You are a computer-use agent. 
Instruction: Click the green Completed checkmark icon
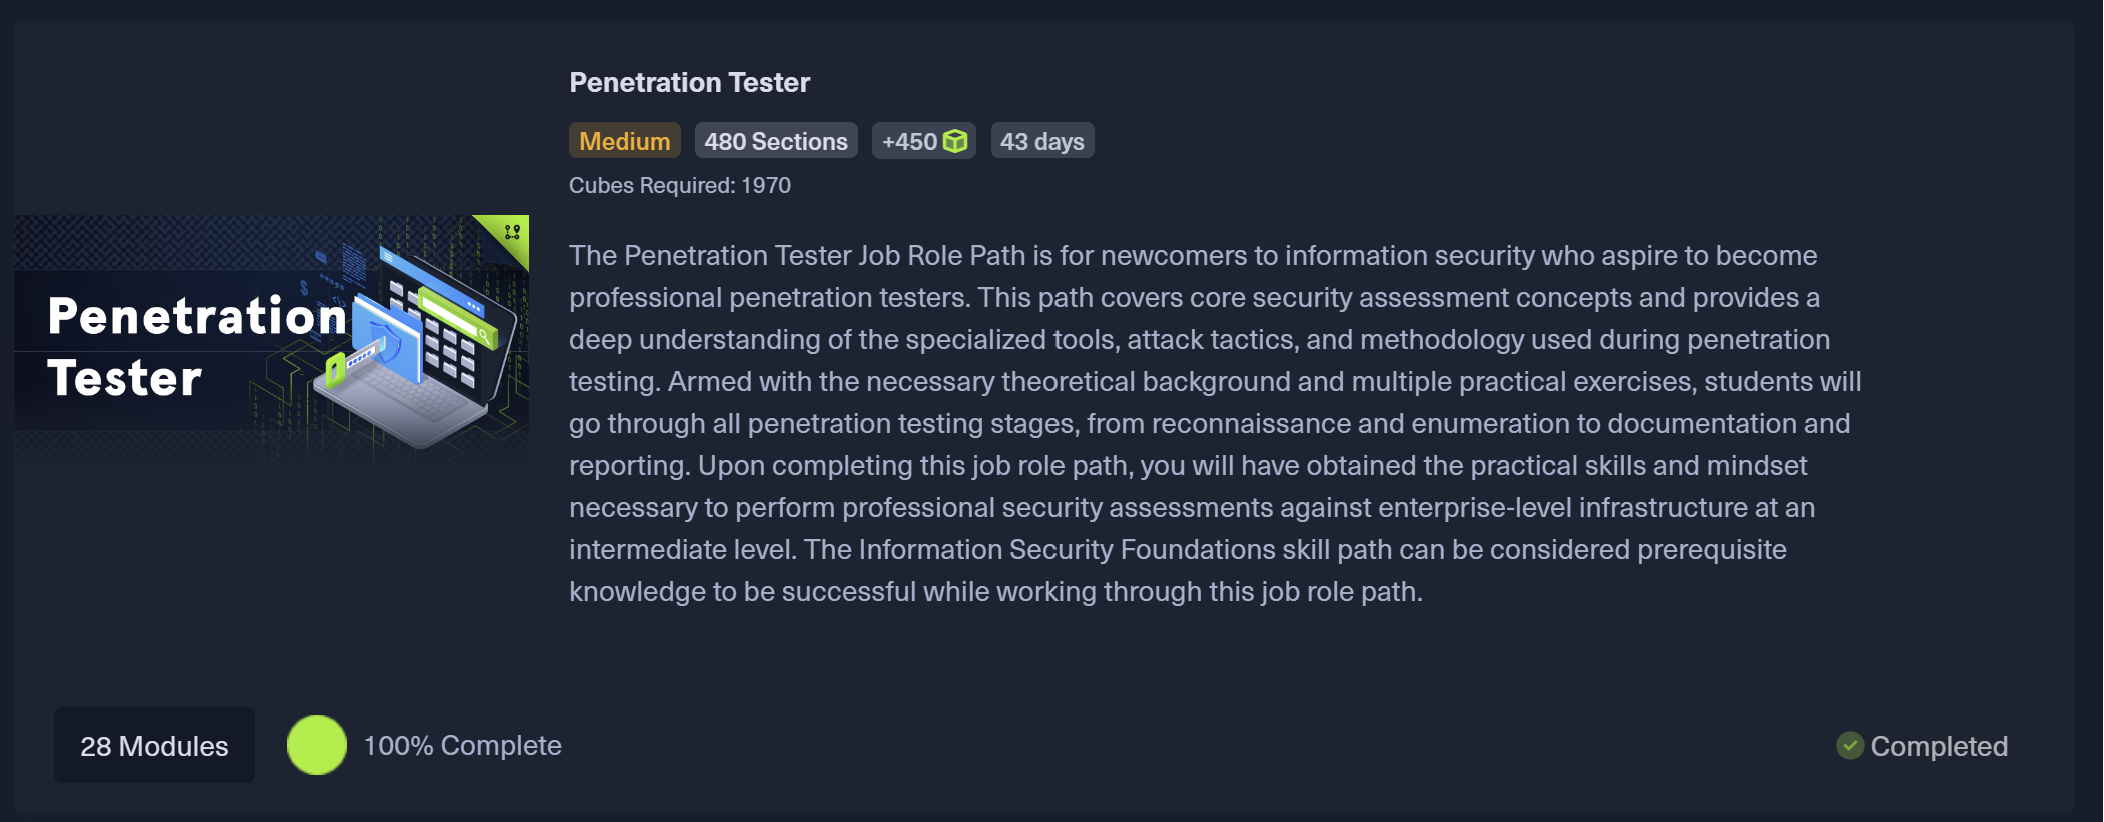[1850, 746]
